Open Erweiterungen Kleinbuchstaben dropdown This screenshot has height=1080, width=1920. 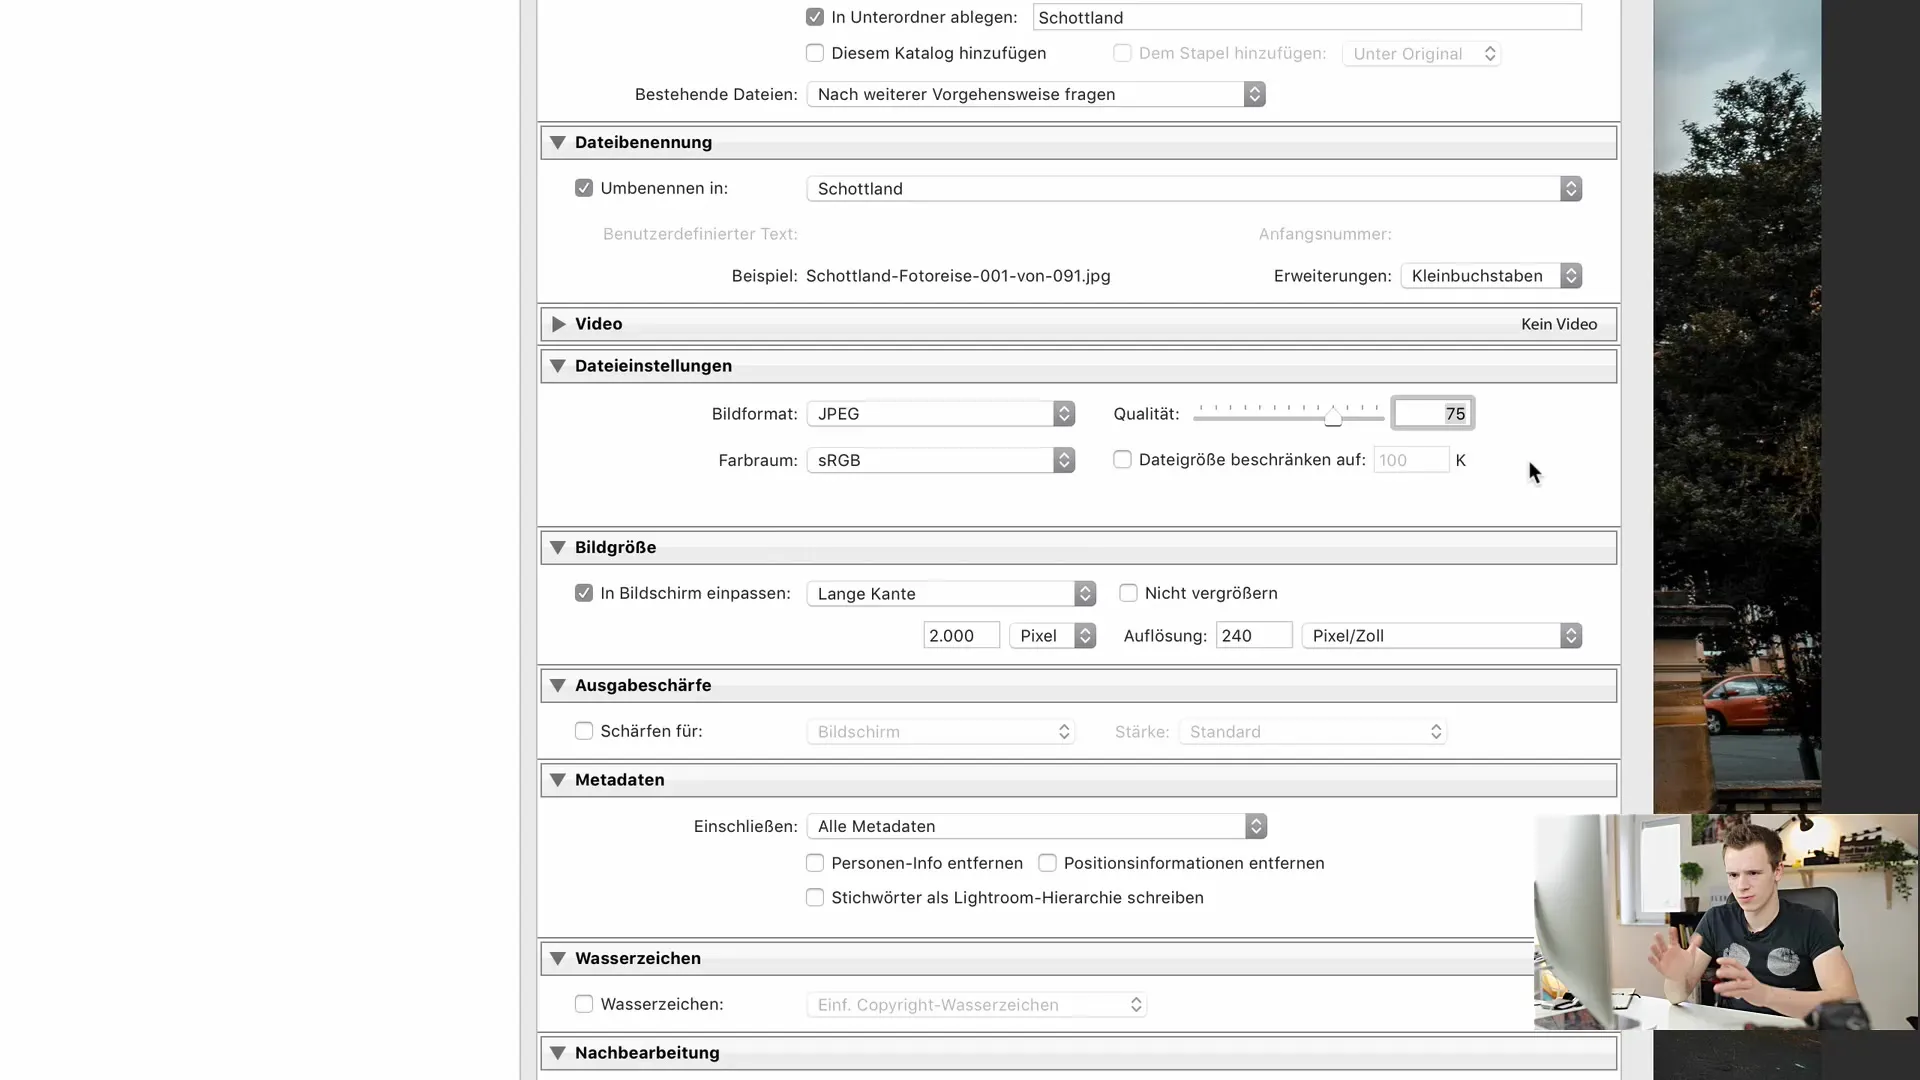coord(1491,276)
